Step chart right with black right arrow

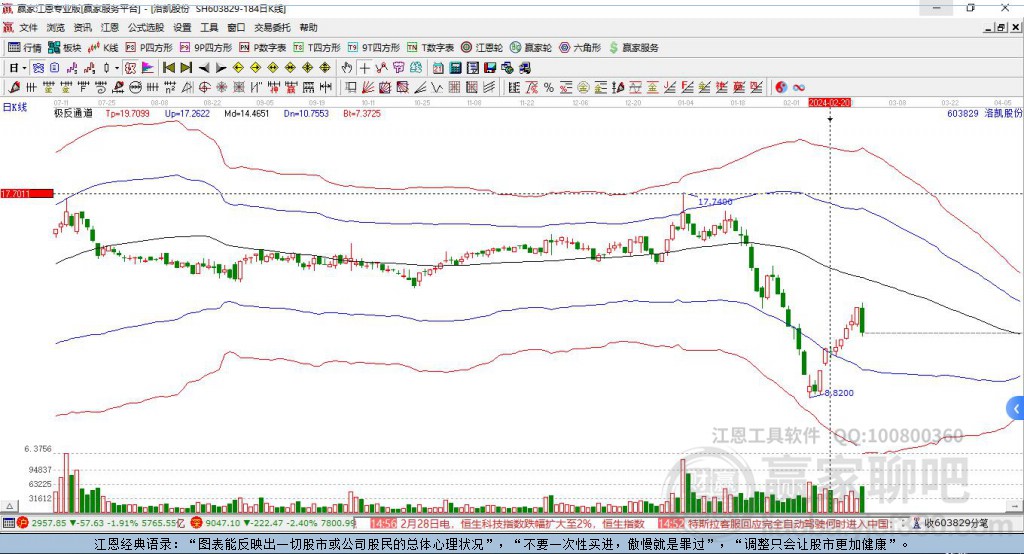[221, 68]
